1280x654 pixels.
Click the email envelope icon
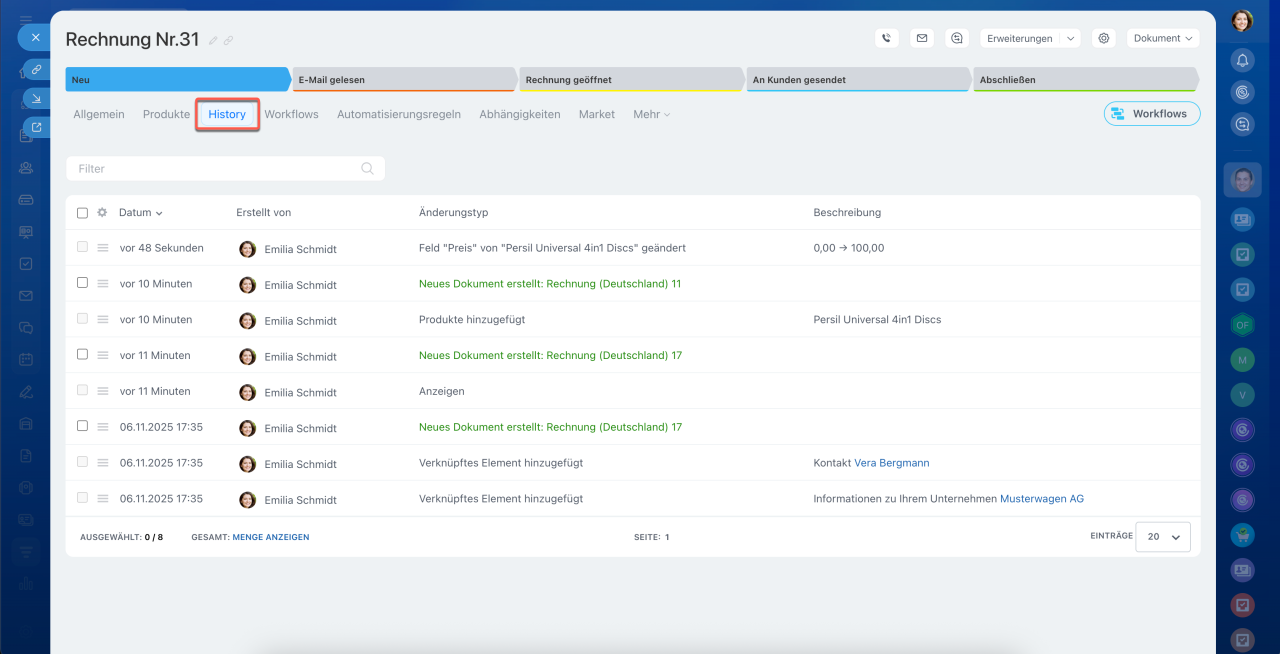point(922,38)
